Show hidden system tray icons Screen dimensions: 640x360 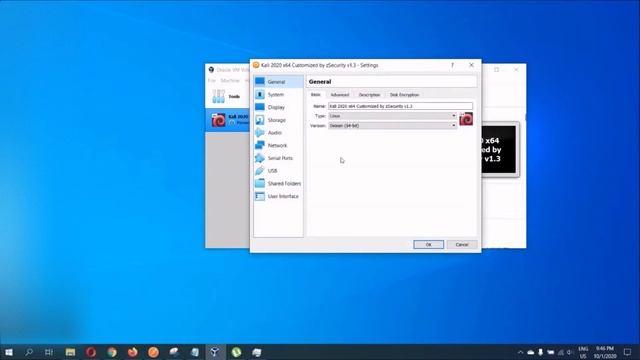point(520,352)
